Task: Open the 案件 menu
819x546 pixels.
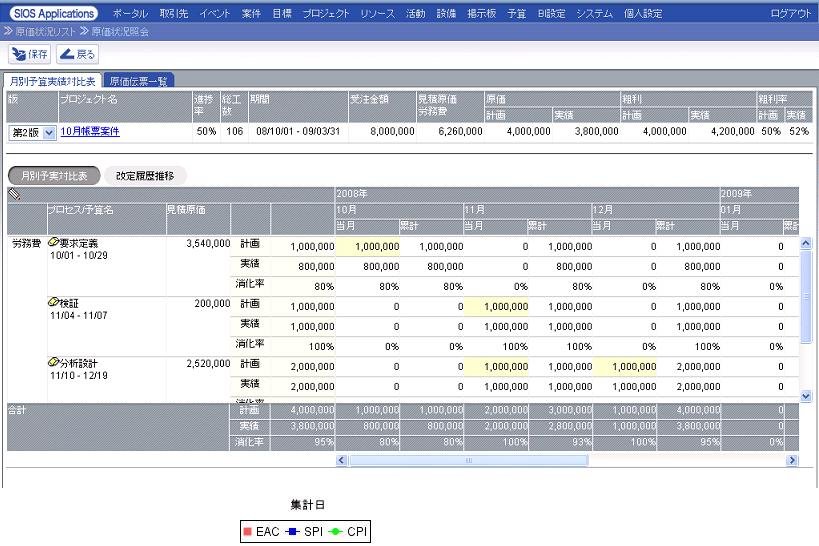Action: pyautogui.click(x=251, y=14)
